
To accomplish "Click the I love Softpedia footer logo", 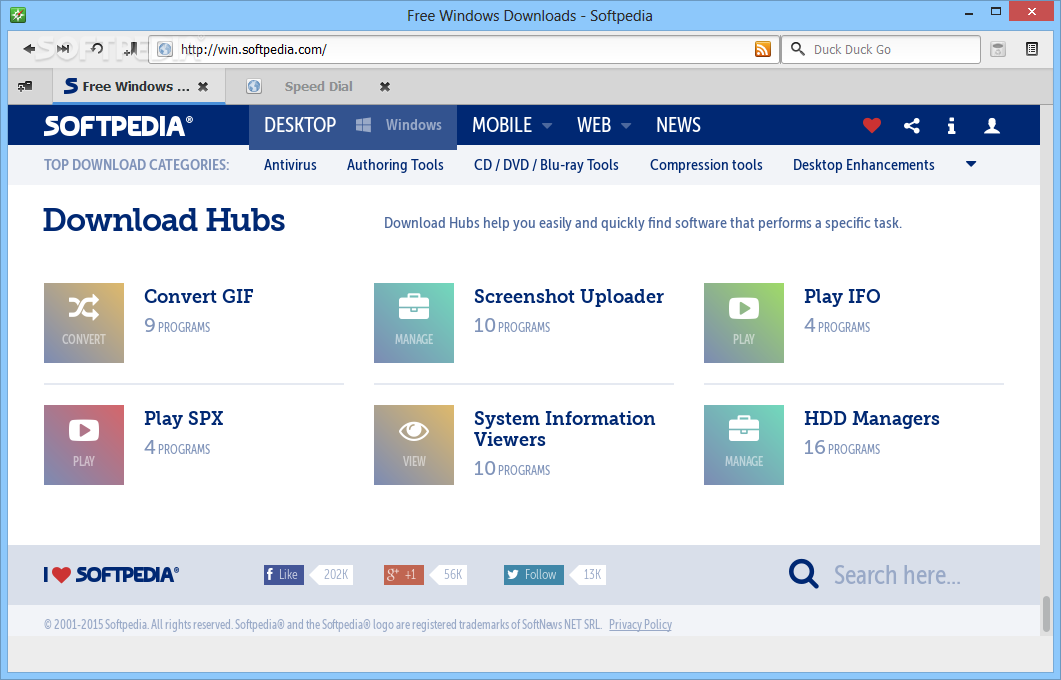I will tap(112, 574).
